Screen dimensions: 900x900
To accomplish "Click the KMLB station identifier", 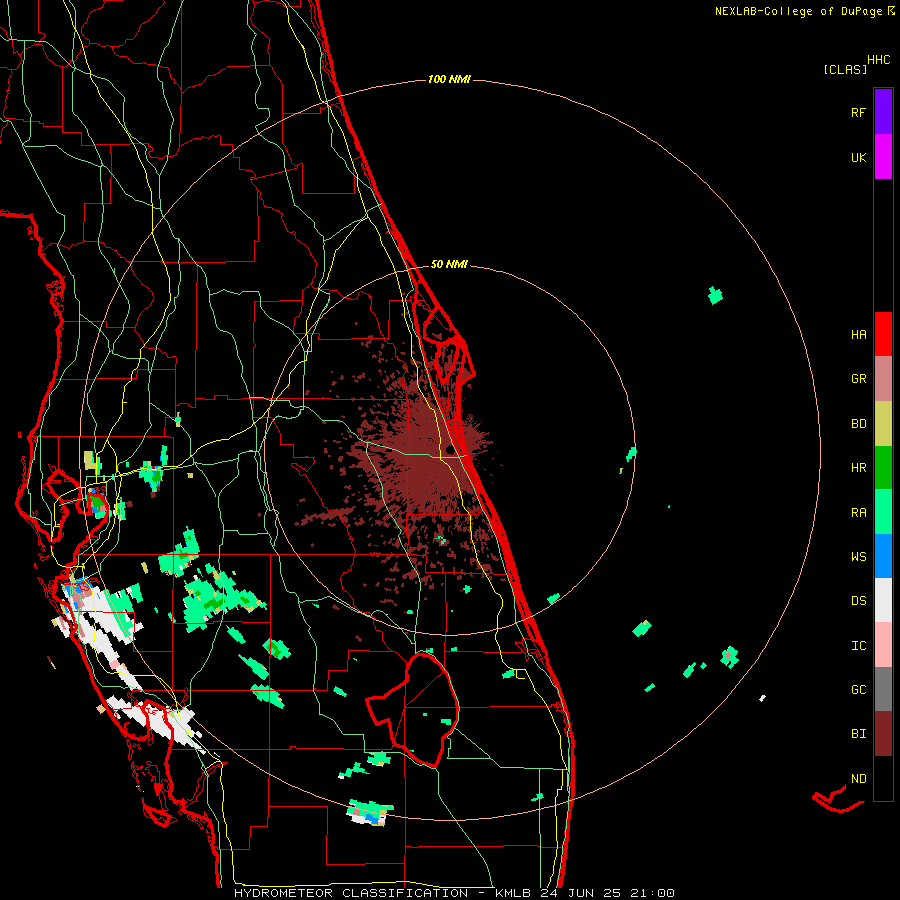I will (x=514, y=893).
